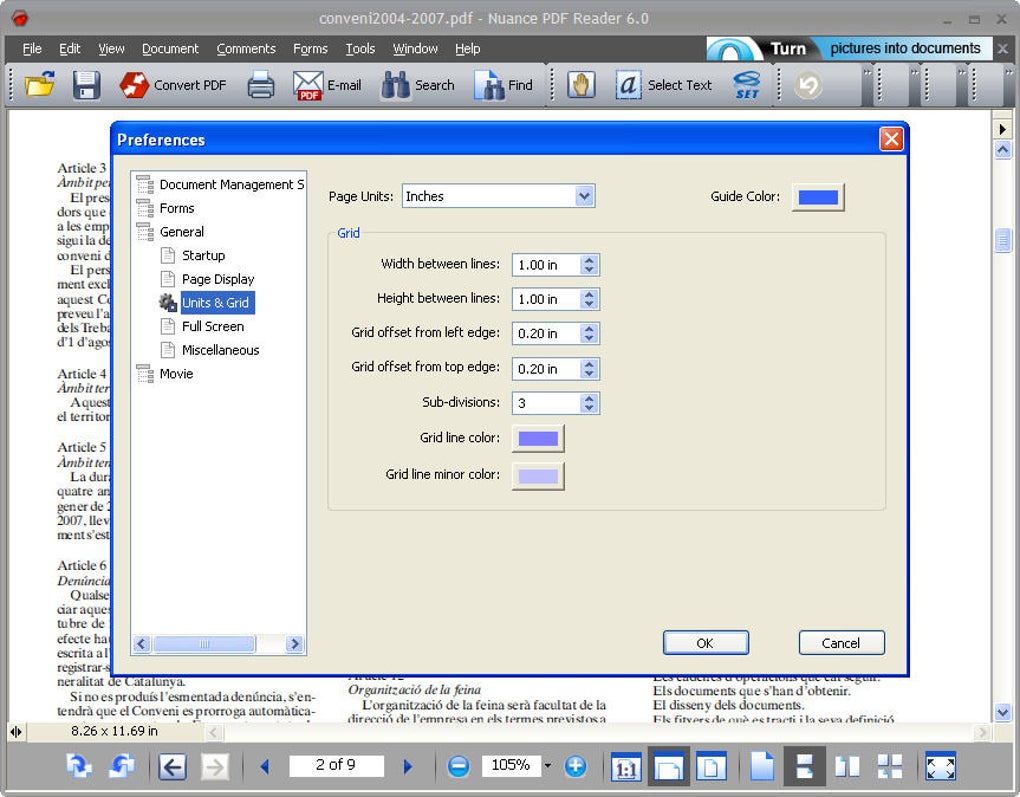
Task: Click the zoom in plus icon
Action: (x=575, y=766)
